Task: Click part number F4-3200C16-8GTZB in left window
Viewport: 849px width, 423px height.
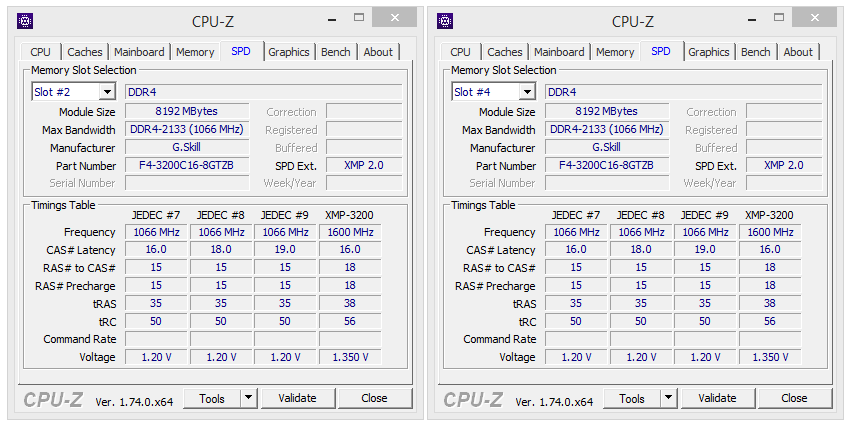Action: tap(187, 165)
